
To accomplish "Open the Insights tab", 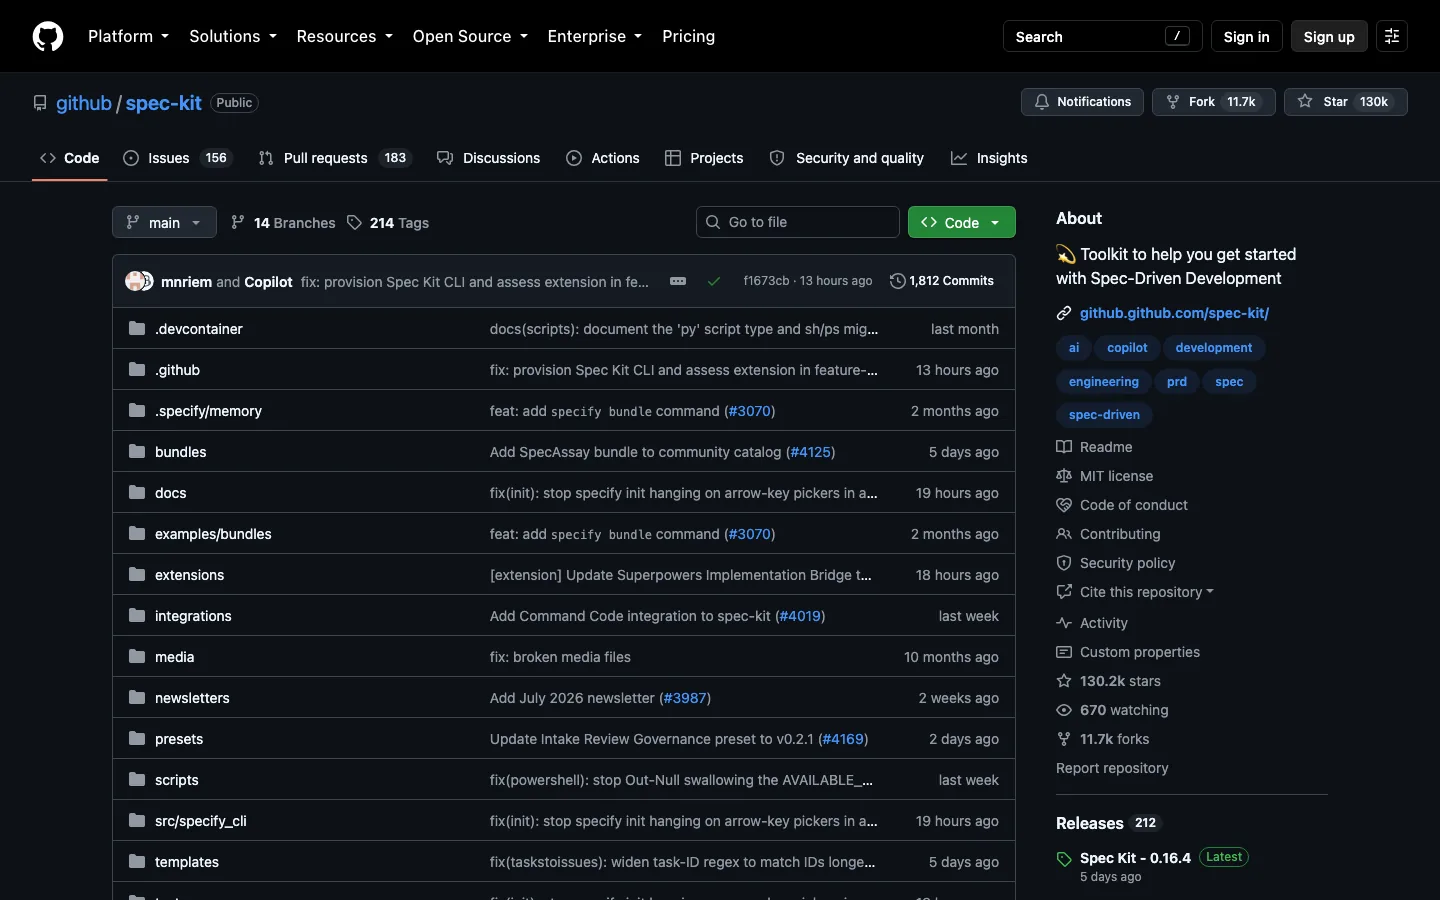I will point(989,158).
